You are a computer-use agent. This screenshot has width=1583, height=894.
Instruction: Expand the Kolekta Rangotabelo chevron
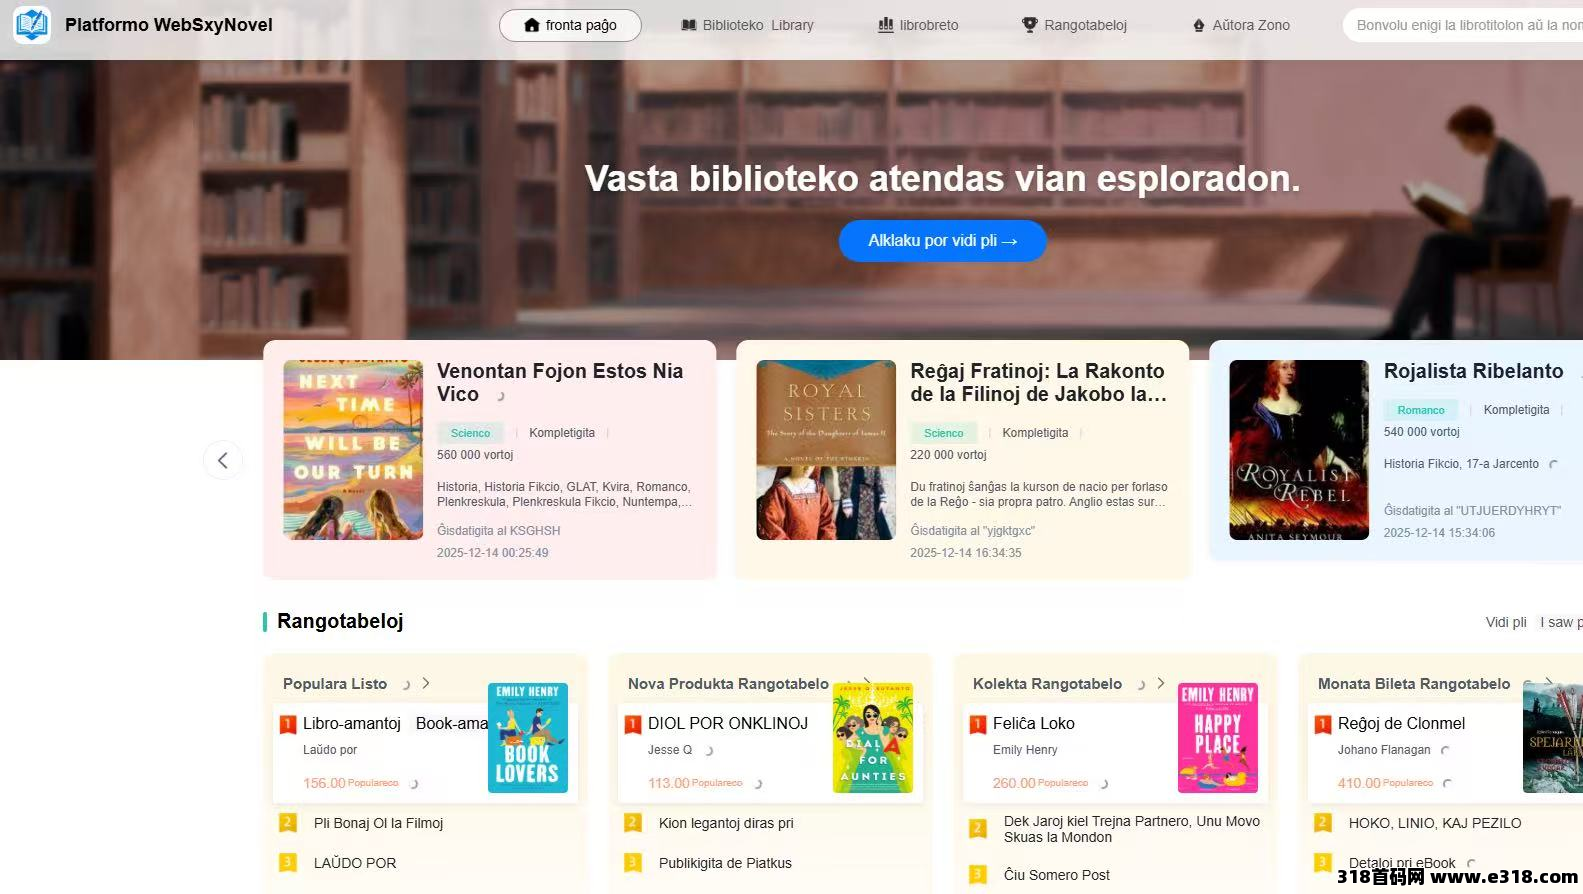coord(1161,683)
